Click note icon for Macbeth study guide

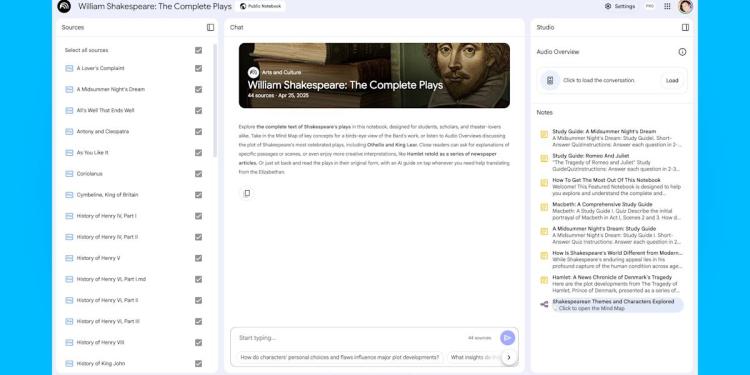coord(544,207)
